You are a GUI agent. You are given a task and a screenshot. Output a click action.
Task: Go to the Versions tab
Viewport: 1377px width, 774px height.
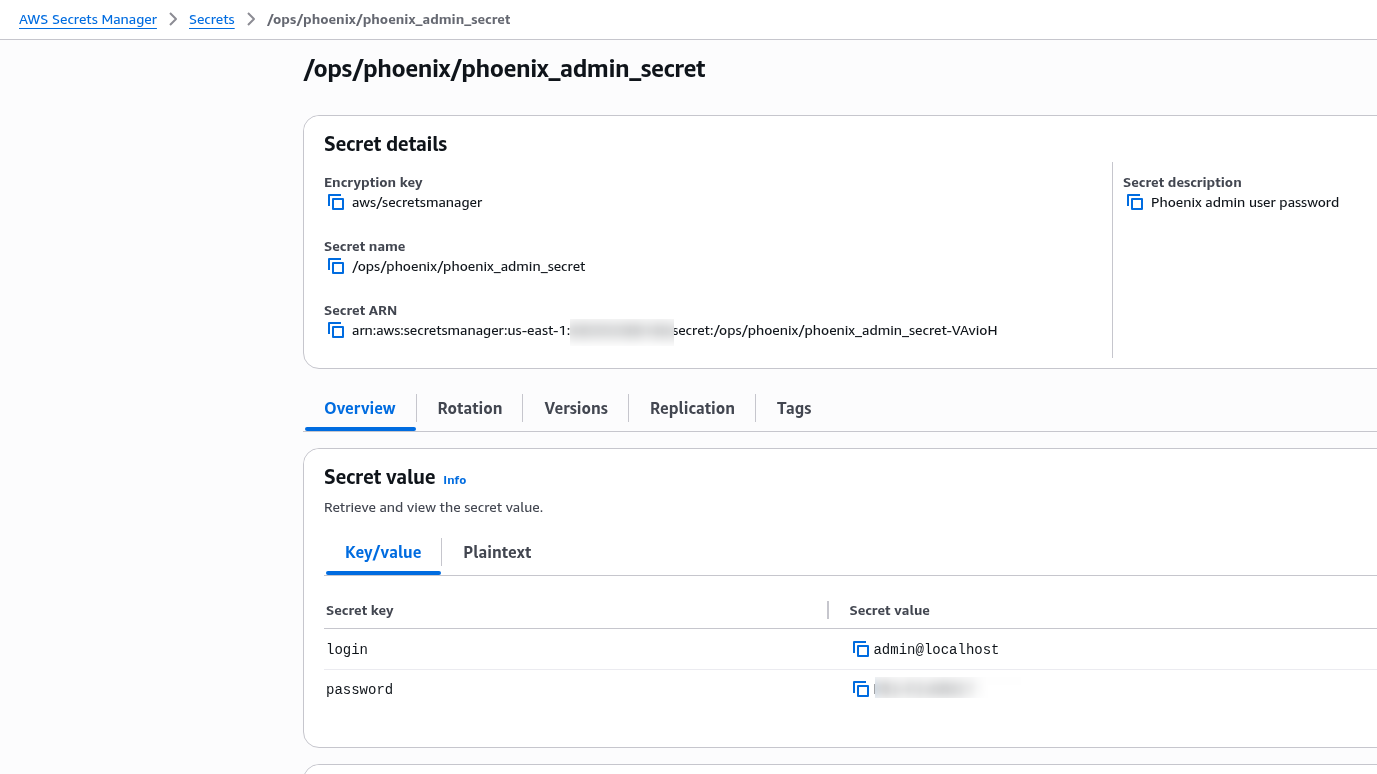pos(576,408)
